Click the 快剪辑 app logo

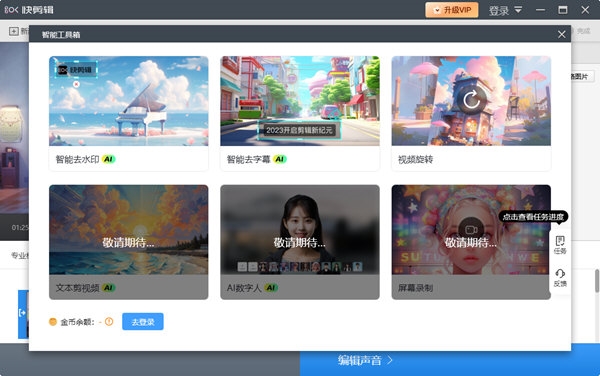[x=29, y=10]
